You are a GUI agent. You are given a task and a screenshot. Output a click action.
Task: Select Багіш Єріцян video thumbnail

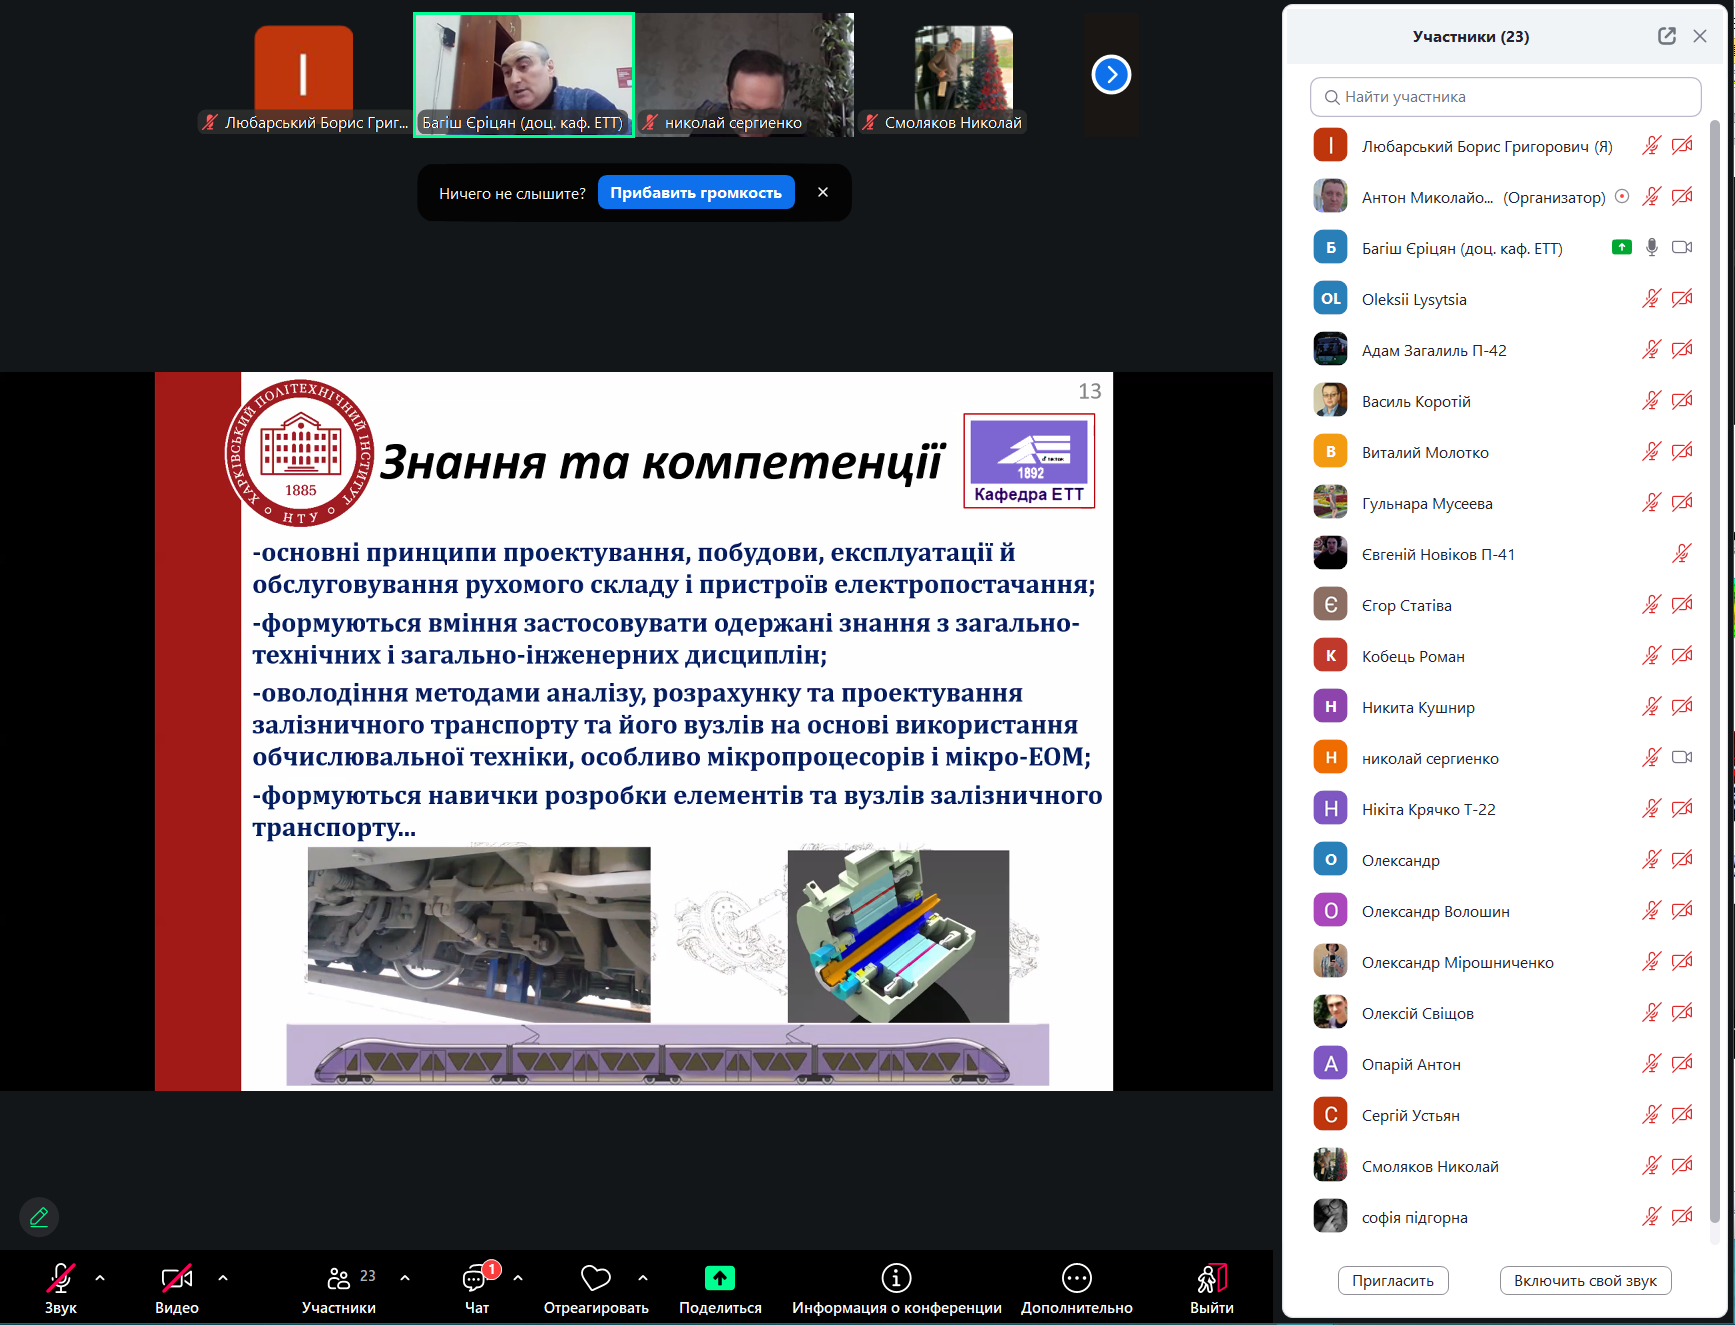point(524,75)
